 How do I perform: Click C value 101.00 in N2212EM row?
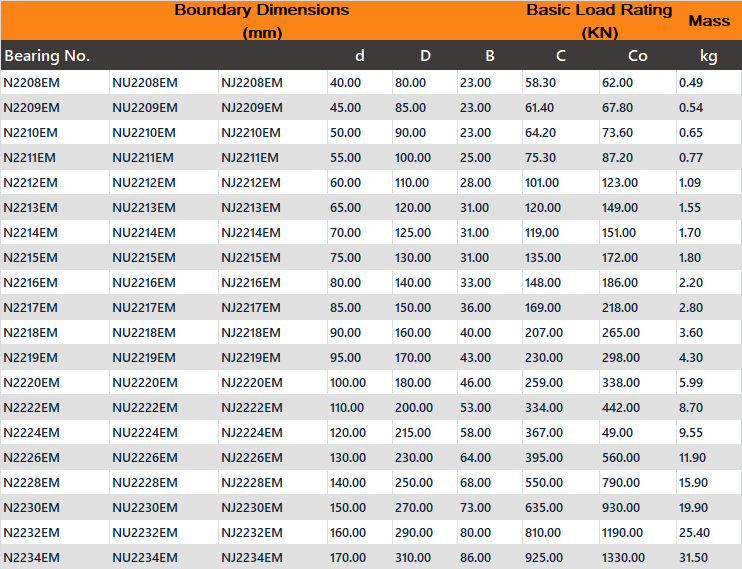point(542,183)
